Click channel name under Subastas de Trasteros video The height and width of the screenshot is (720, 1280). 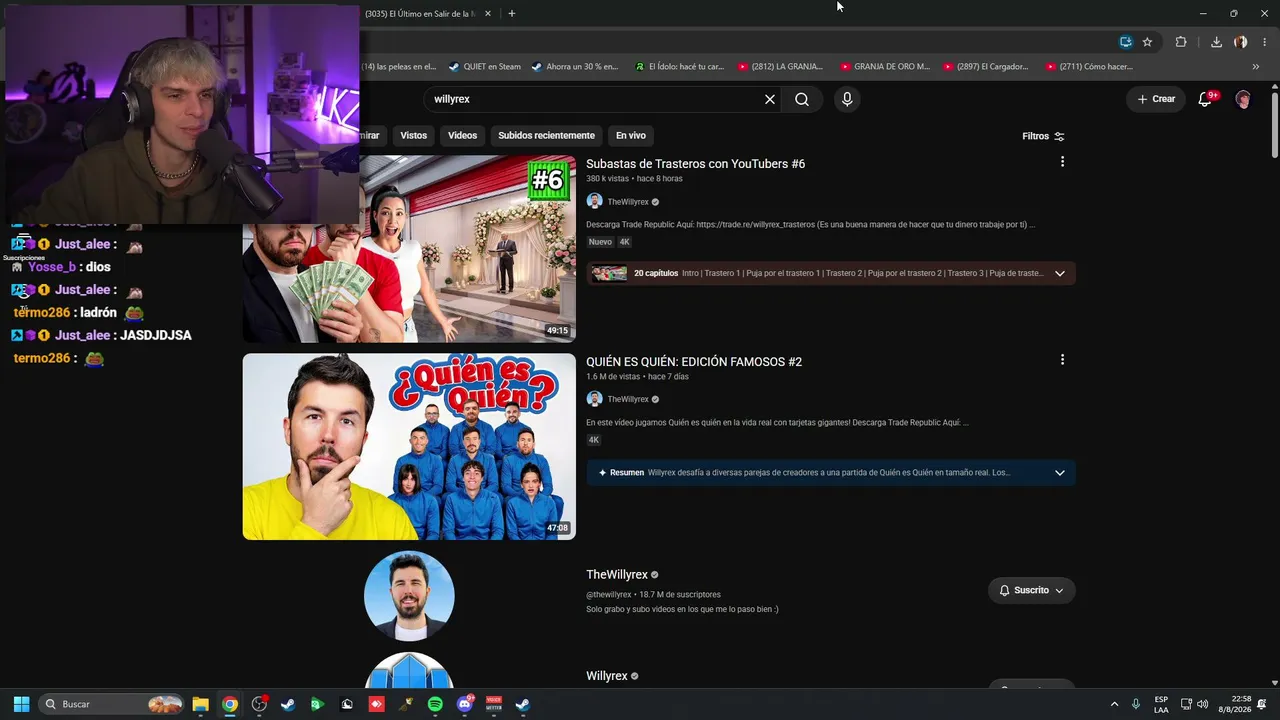pos(628,202)
